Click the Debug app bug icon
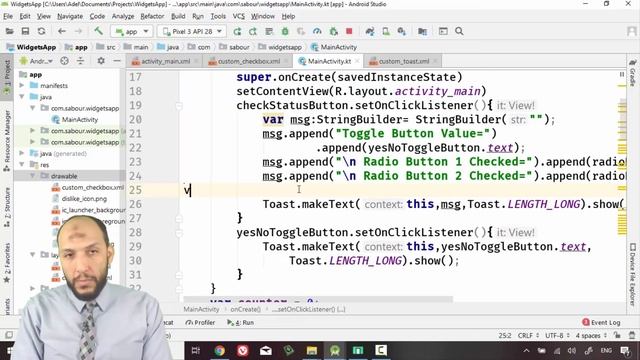This screenshot has height=360, width=640. pyautogui.click(x=285, y=31)
